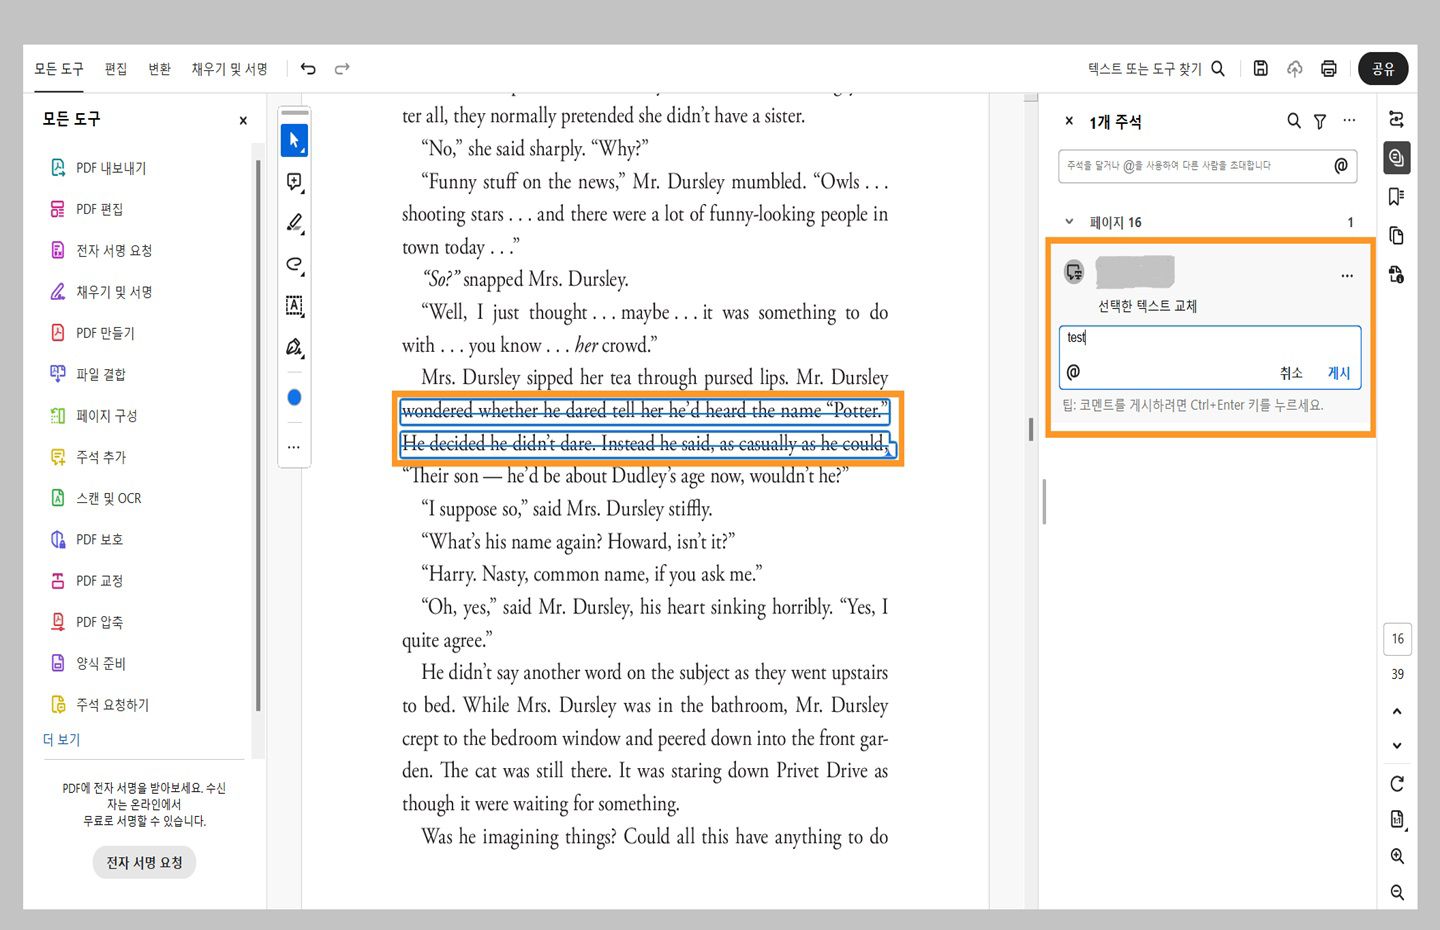Click the 전자 서명 요청 button
Screen dimensions: 1440x930
144,862
